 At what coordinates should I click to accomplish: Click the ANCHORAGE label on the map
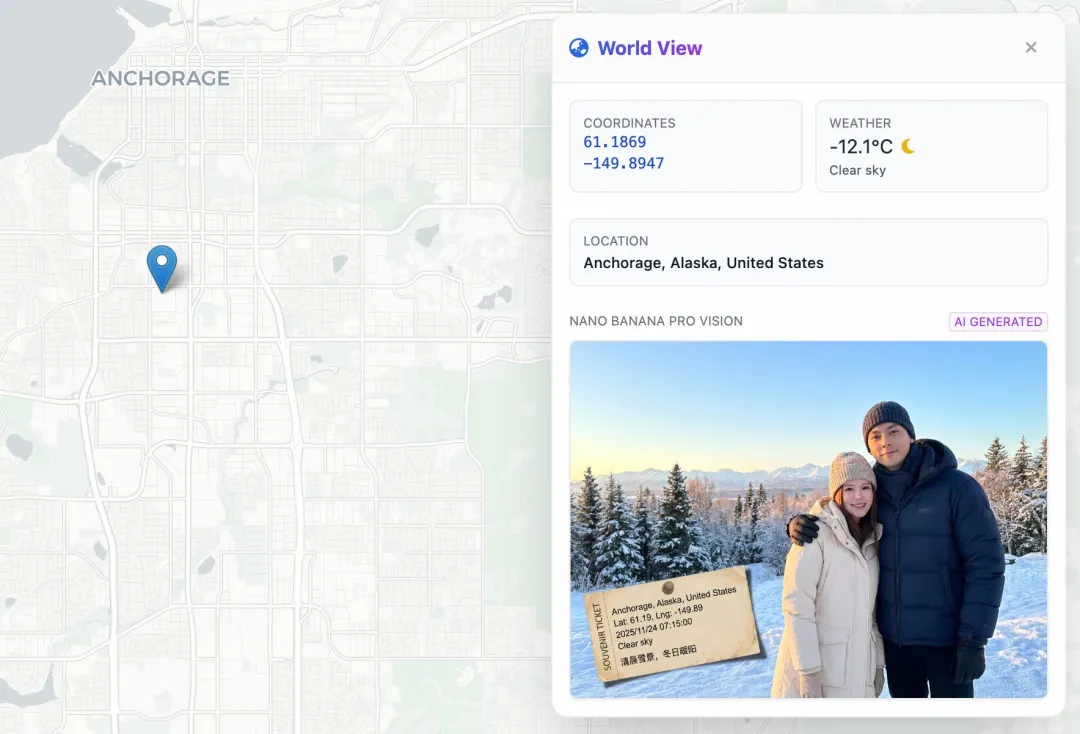pyautogui.click(x=160, y=78)
